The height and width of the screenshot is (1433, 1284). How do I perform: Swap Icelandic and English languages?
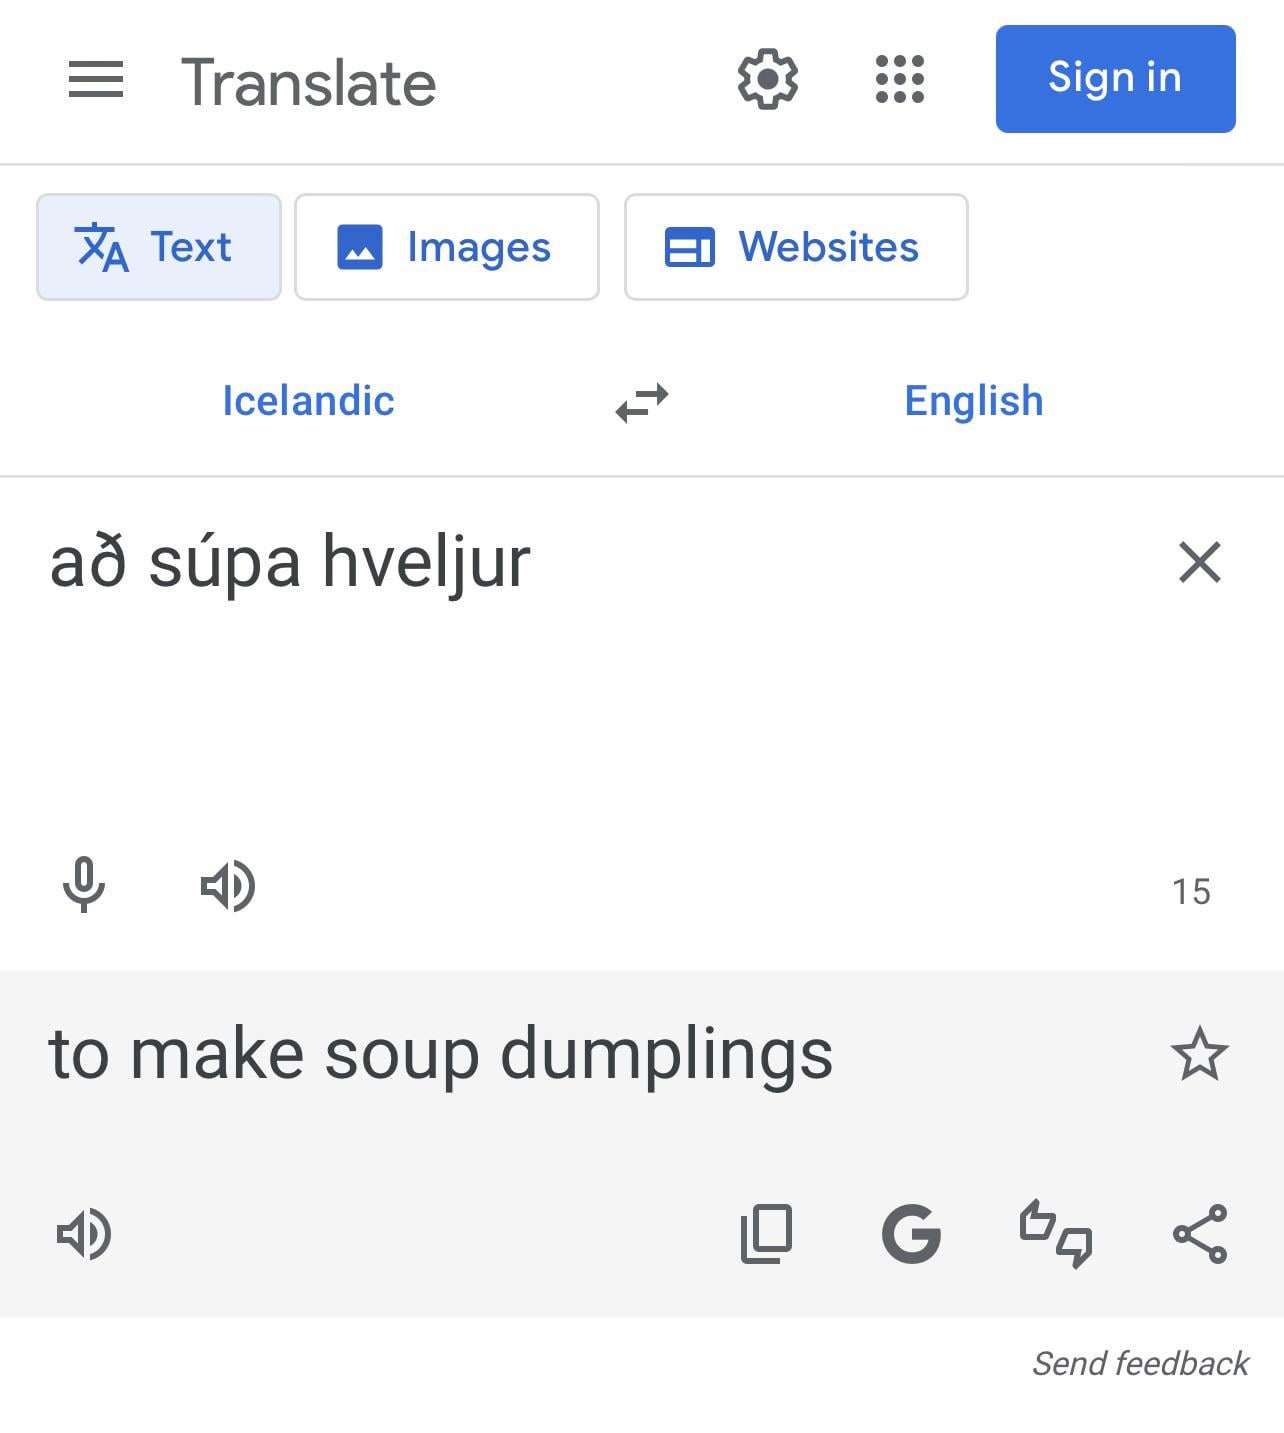click(x=642, y=402)
